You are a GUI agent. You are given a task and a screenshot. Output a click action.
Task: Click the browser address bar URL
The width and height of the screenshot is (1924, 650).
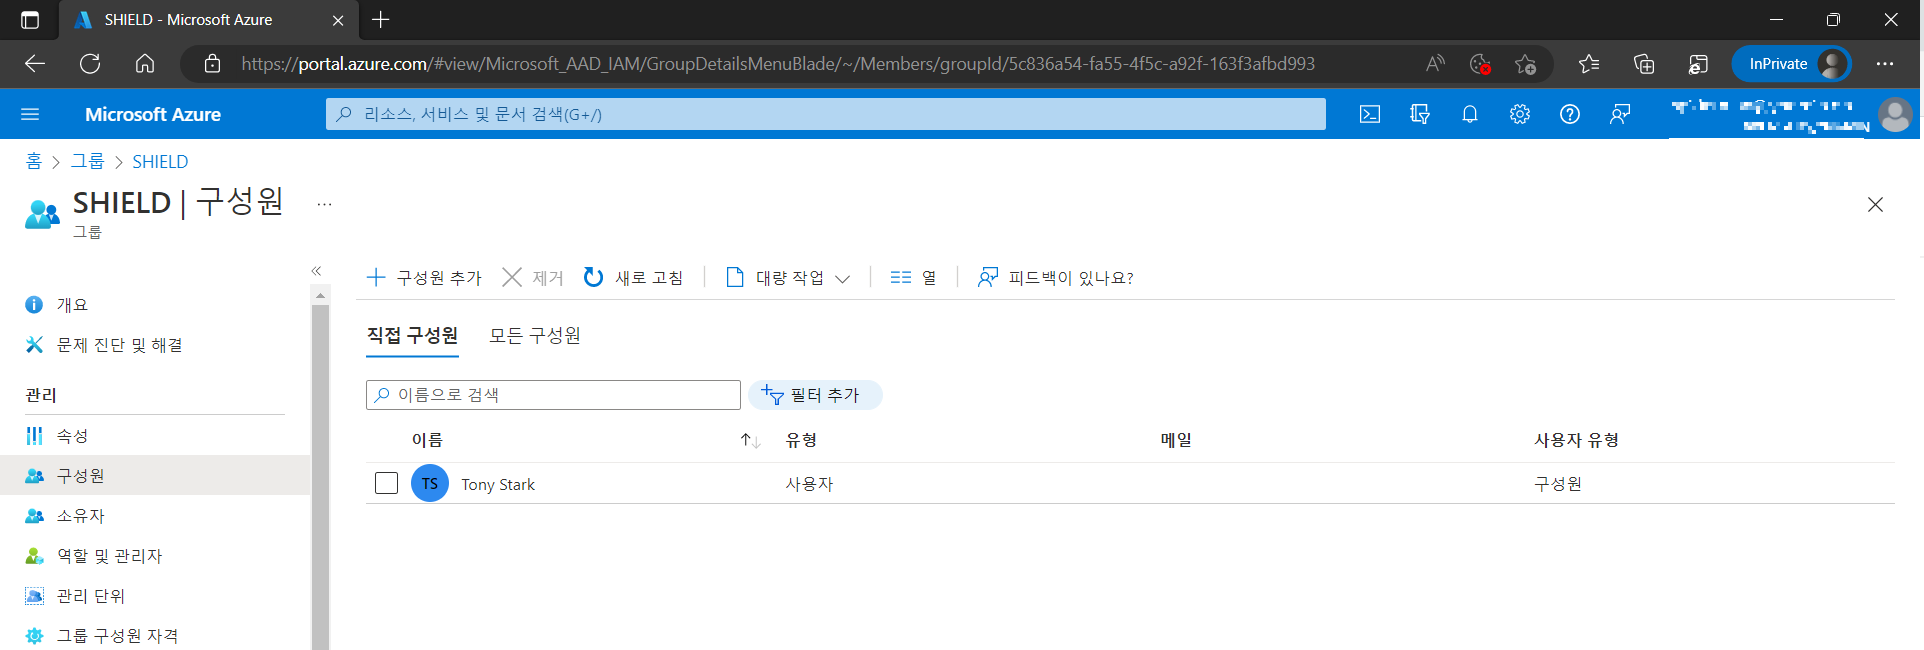pos(778,64)
